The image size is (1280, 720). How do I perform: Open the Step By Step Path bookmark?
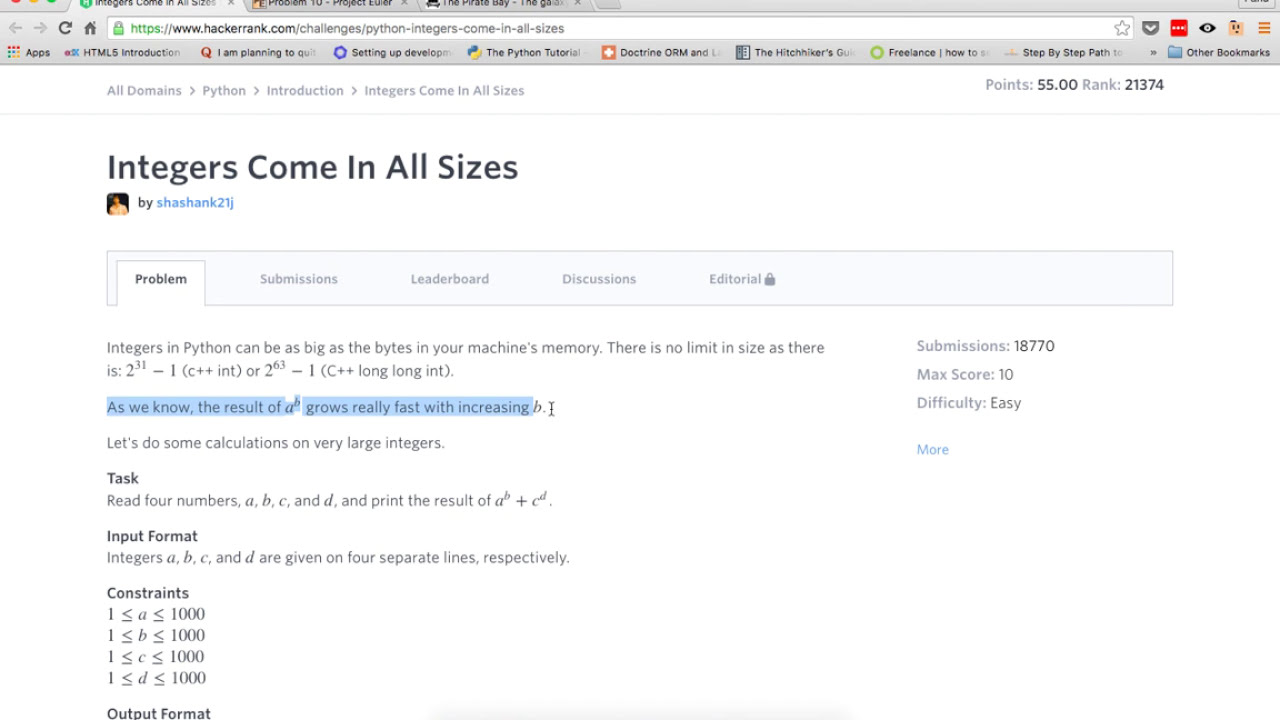coord(1064,52)
